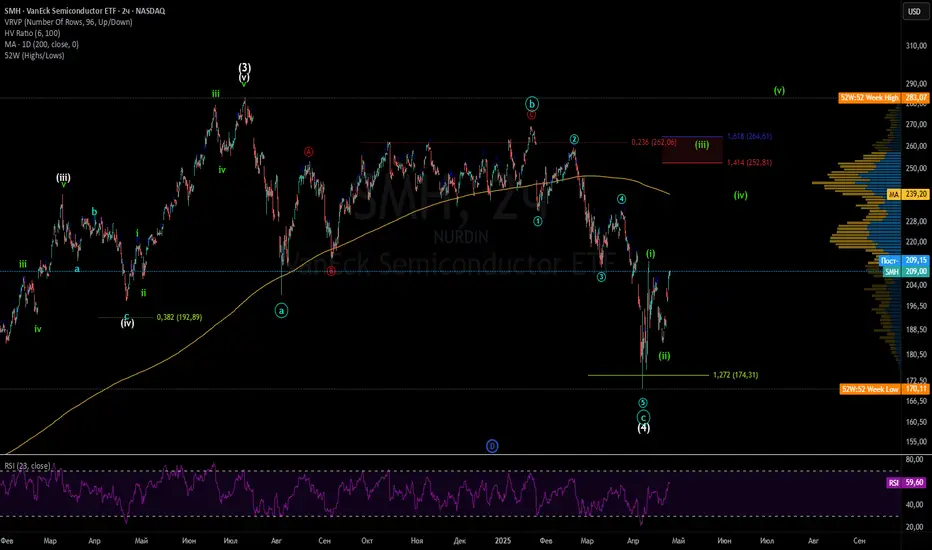Select the green ii wave label

click(143, 293)
